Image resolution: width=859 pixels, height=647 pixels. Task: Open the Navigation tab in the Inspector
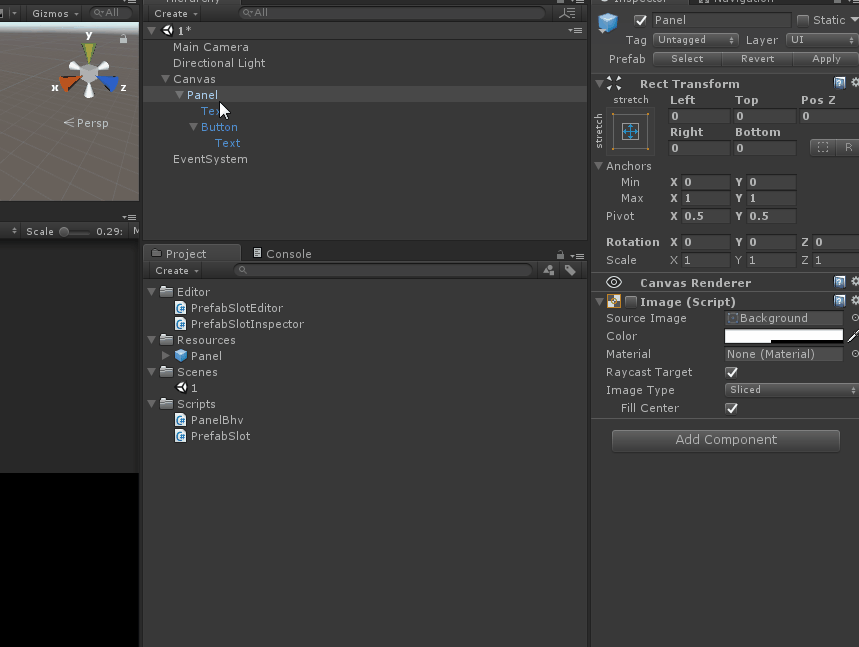[x=745, y=2]
